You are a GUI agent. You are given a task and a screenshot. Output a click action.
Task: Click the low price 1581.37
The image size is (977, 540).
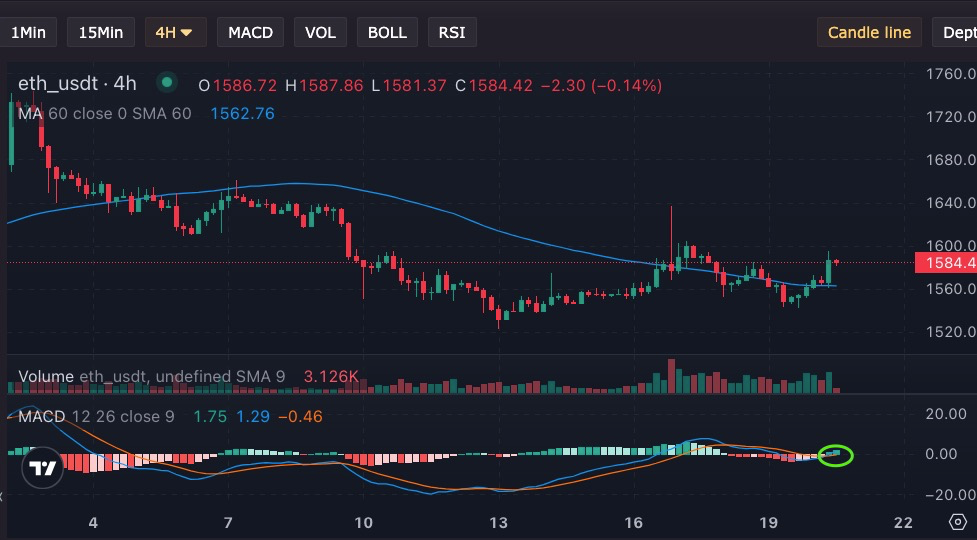click(414, 85)
